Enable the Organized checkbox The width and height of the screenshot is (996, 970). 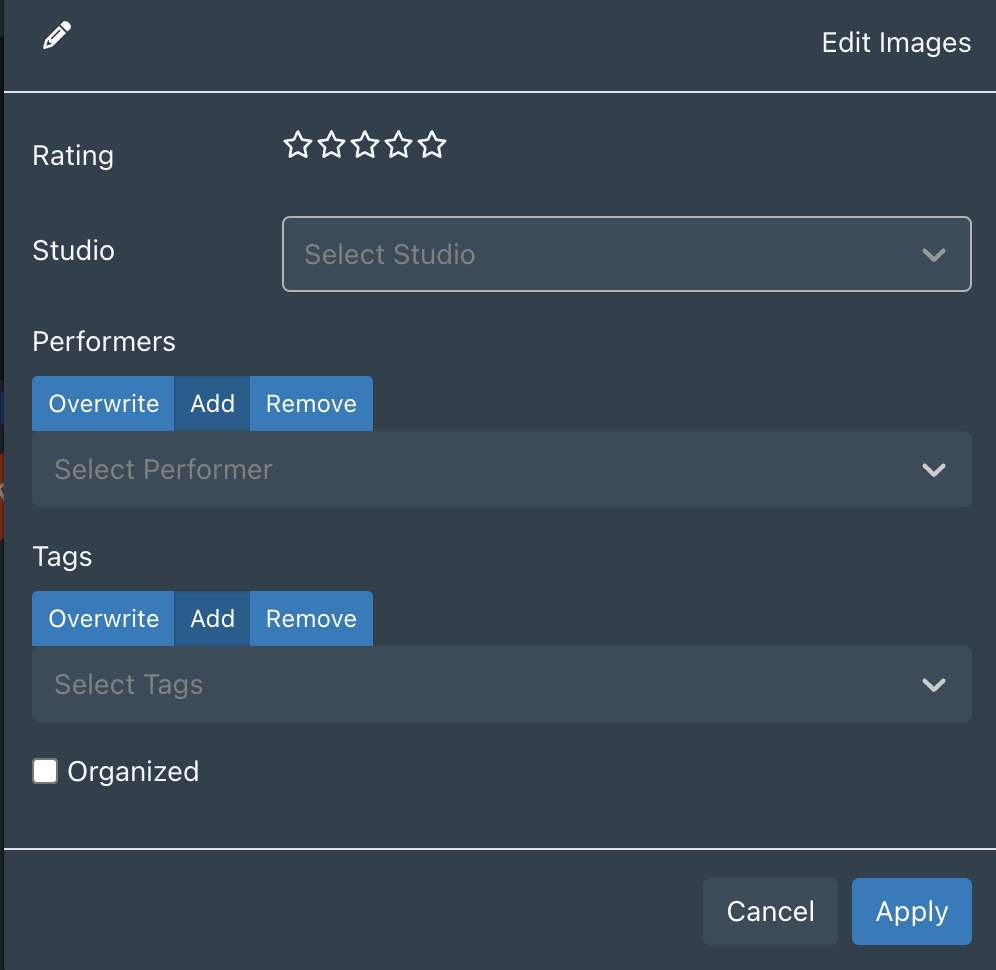tap(45, 770)
